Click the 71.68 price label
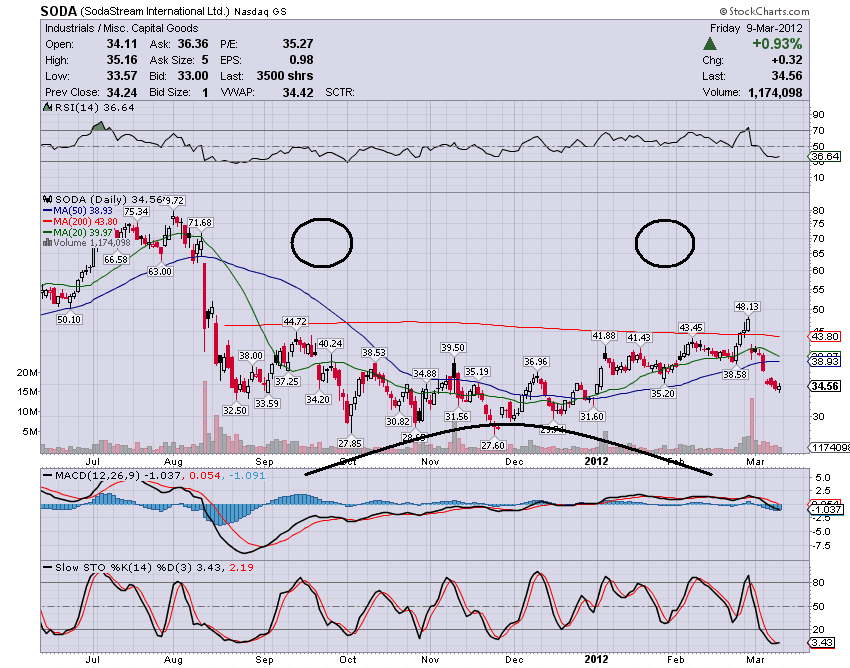 click(x=200, y=222)
